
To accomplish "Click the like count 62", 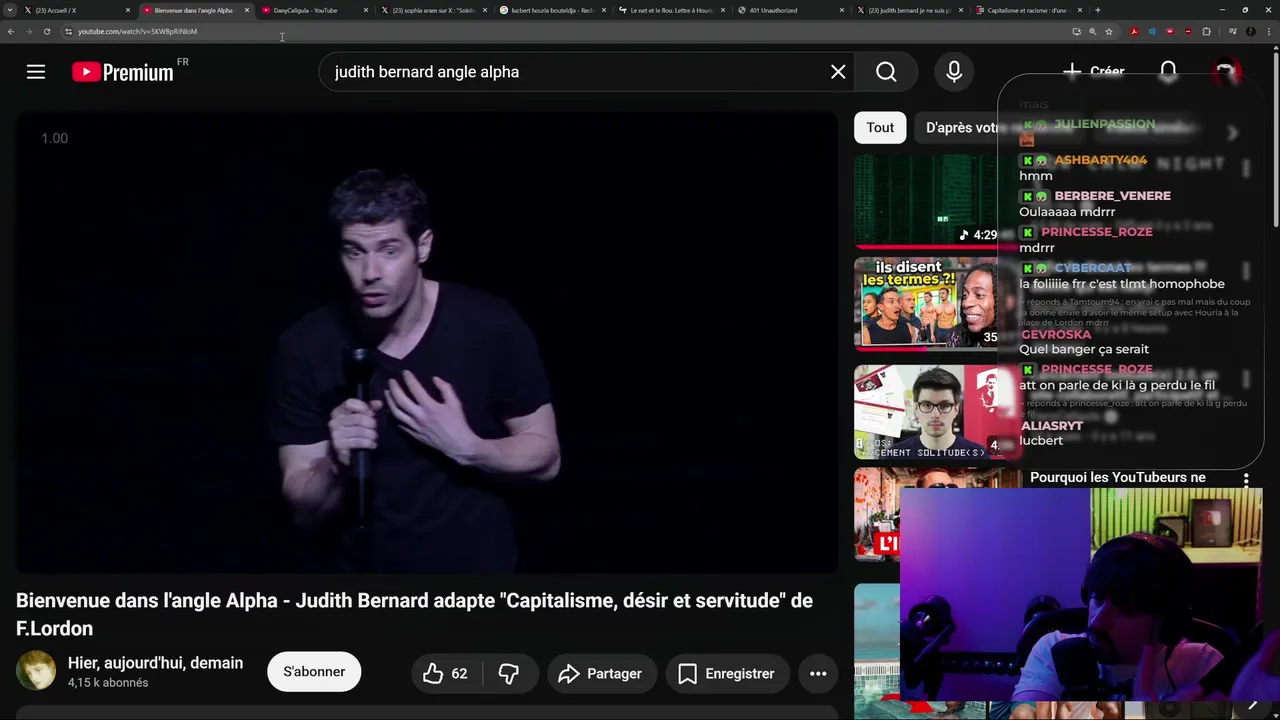I will [459, 674].
